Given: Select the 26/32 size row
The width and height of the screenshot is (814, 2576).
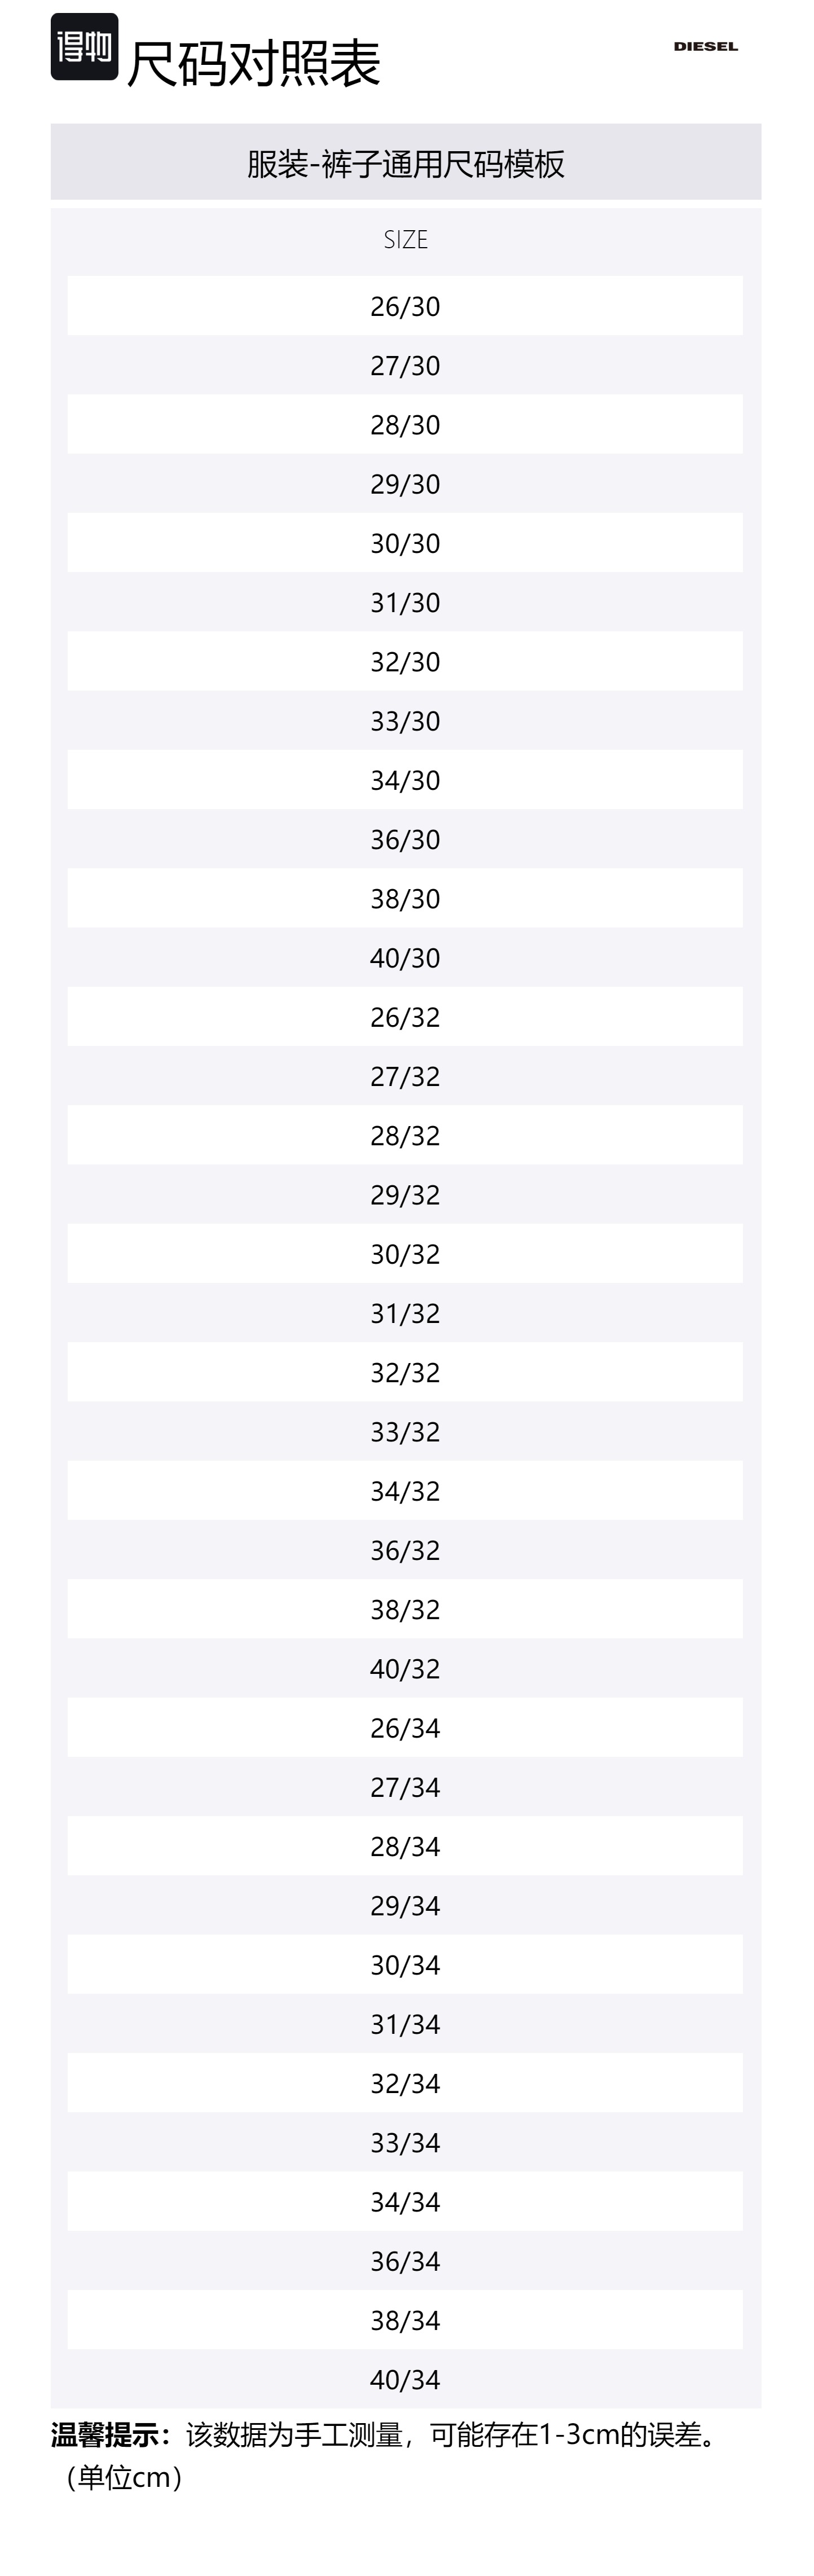Looking at the screenshot, I should coord(405,1017).
